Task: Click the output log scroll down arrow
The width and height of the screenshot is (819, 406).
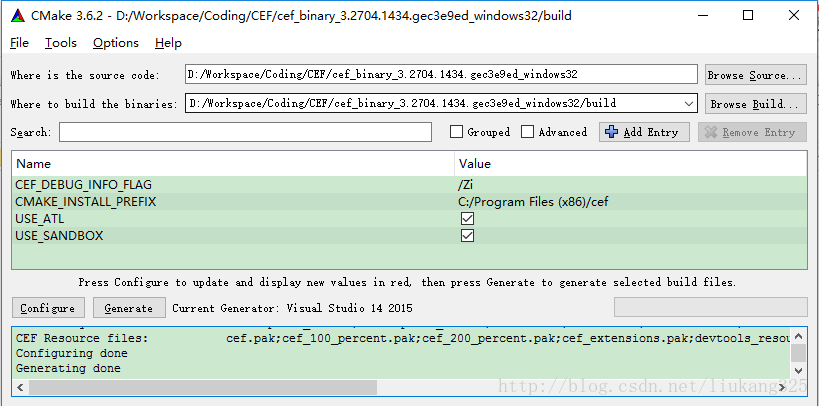Action: point(798,370)
